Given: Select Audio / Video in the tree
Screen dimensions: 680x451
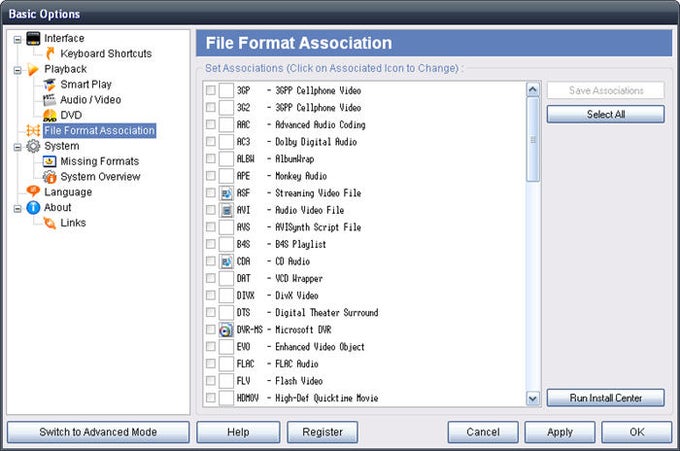Looking at the screenshot, I should (90, 100).
